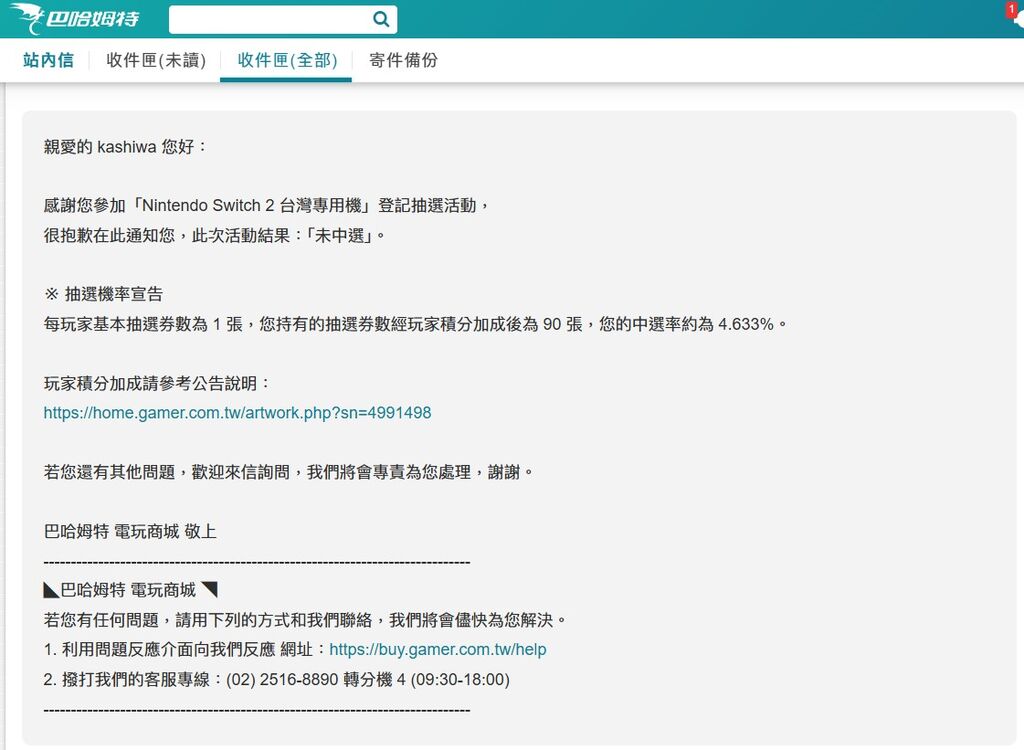
Task: Click the ※ 抽選機率宣告 heading
Action: pyautogui.click(x=103, y=294)
